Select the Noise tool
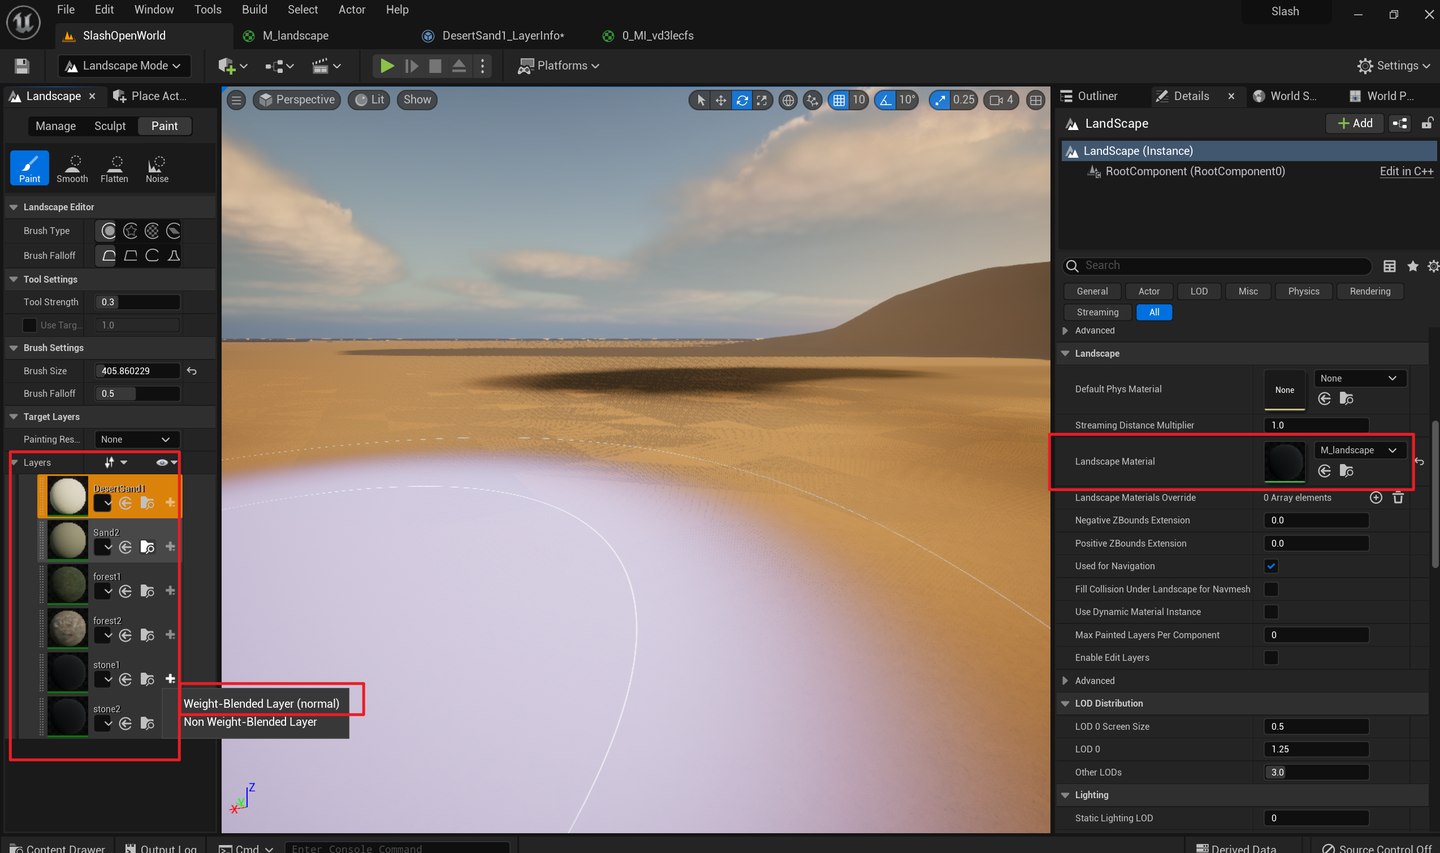The image size is (1440, 853). coord(157,168)
